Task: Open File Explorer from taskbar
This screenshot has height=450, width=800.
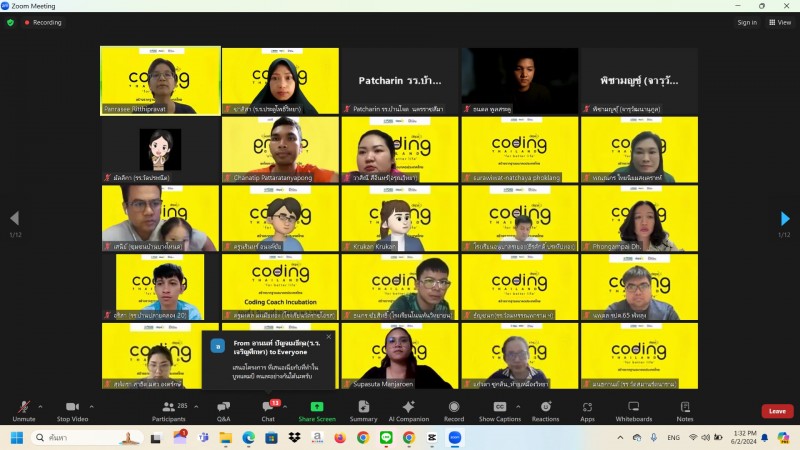Action: point(226,438)
